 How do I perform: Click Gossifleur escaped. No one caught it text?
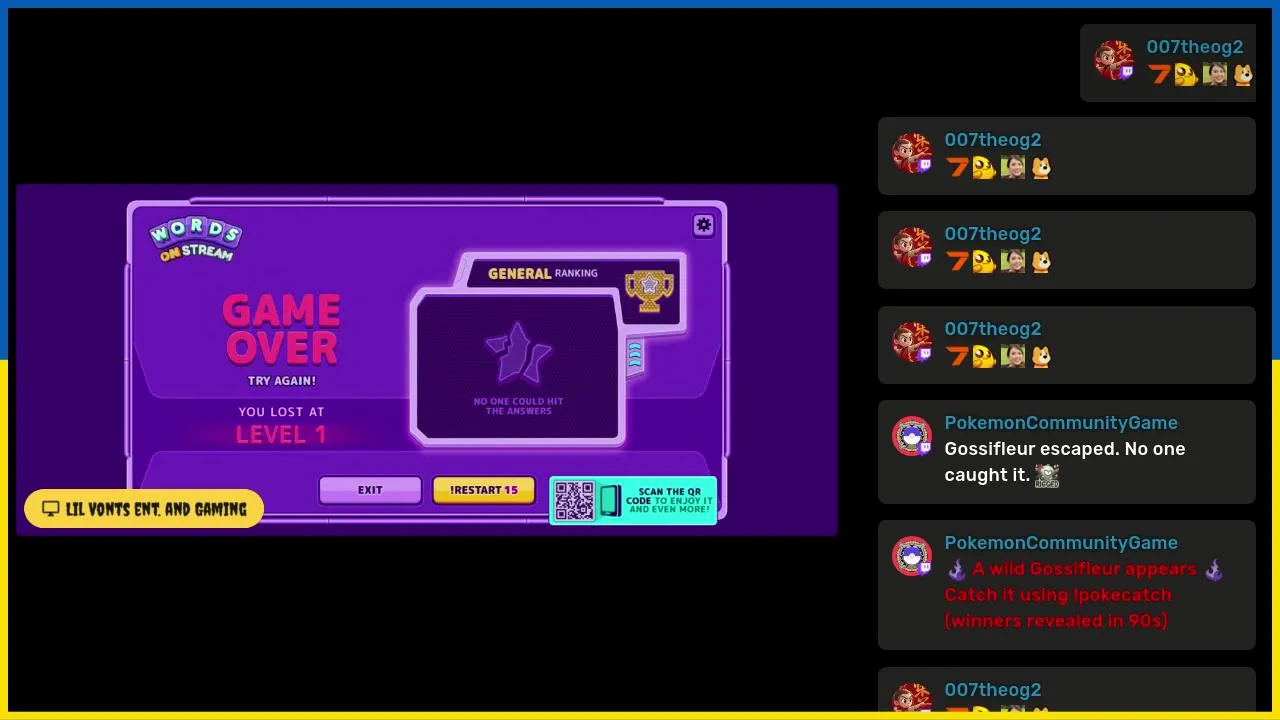coord(1064,462)
